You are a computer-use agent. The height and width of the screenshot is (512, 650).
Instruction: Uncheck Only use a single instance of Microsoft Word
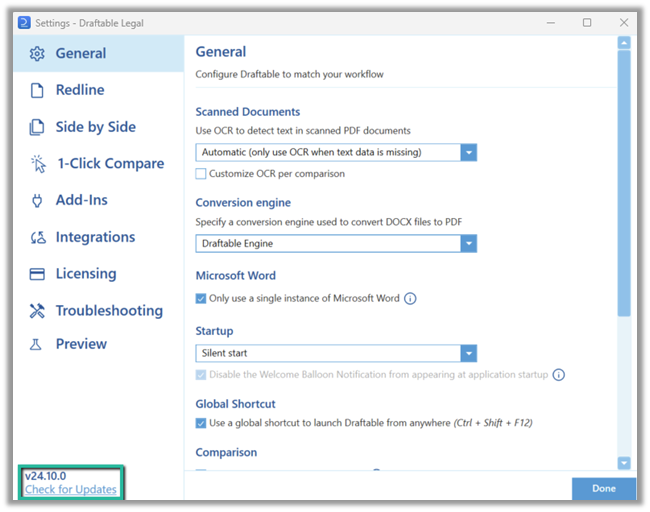pyautogui.click(x=201, y=298)
